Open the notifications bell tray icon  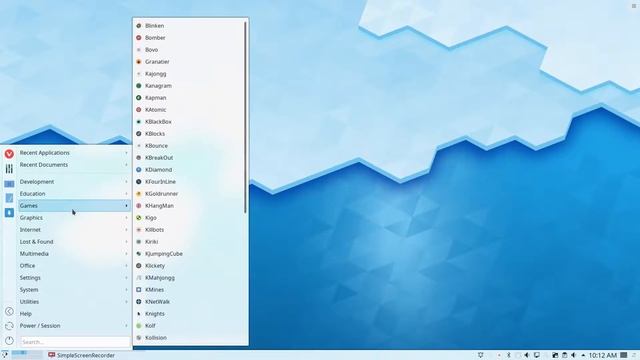click(x=481, y=356)
